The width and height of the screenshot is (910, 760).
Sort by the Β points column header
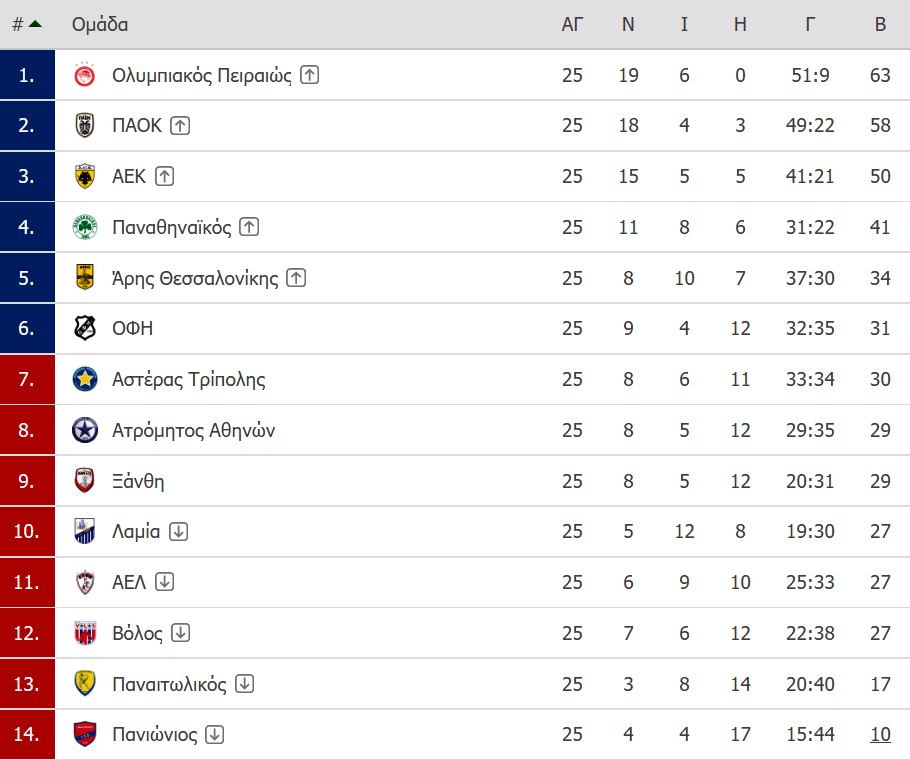coord(880,24)
